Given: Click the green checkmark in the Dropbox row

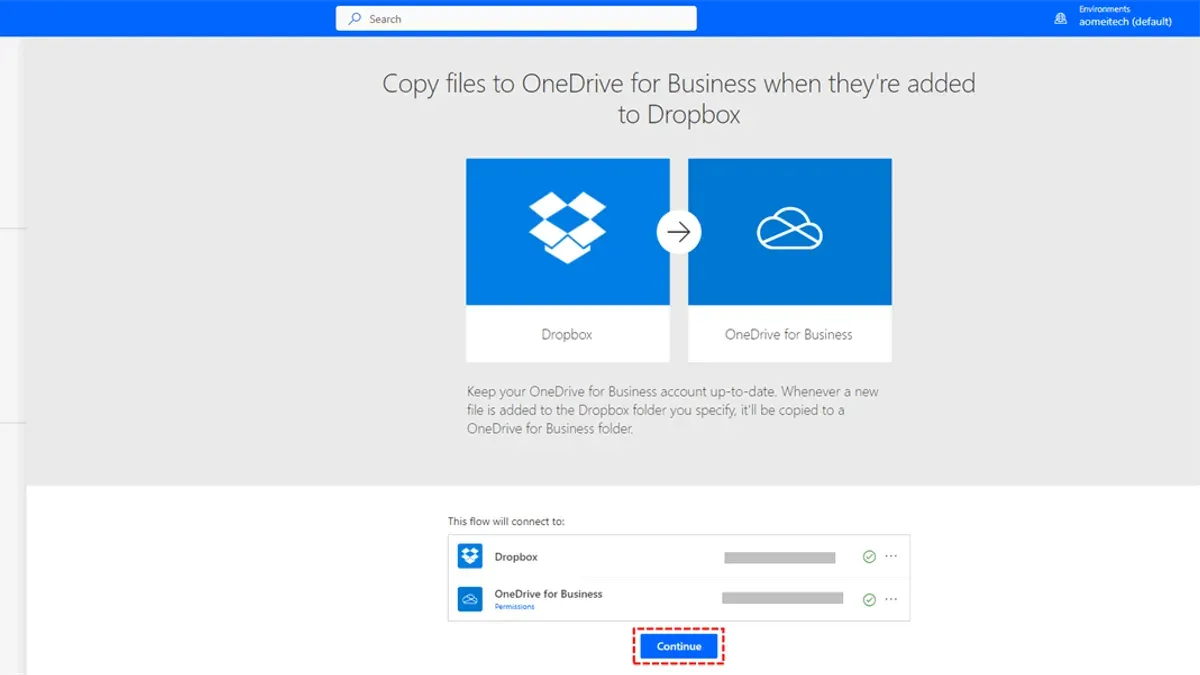Looking at the screenshot, I should click(869, 557).
